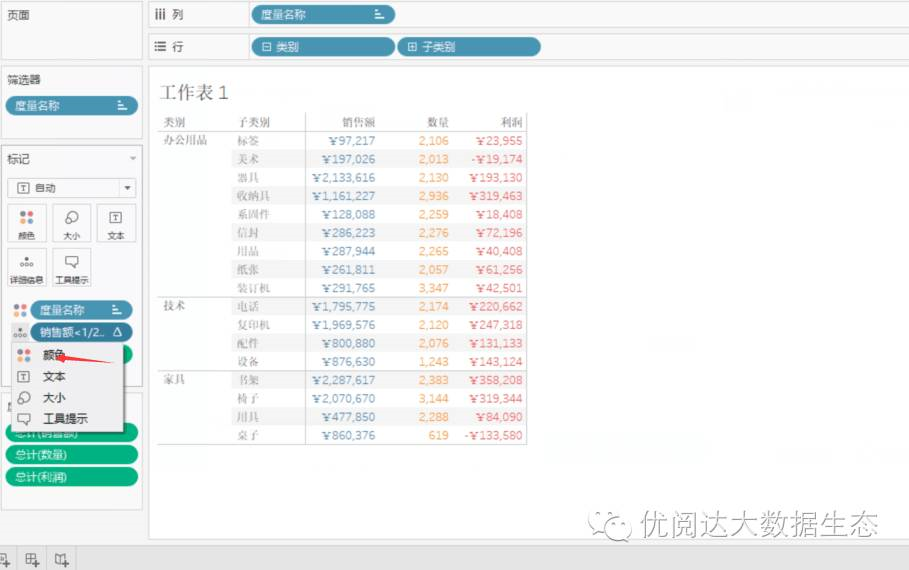Viewport: 909px width, 570px height.
Task: Click the sort icon on columns 度量名称 pill
Action: point(379,14)
